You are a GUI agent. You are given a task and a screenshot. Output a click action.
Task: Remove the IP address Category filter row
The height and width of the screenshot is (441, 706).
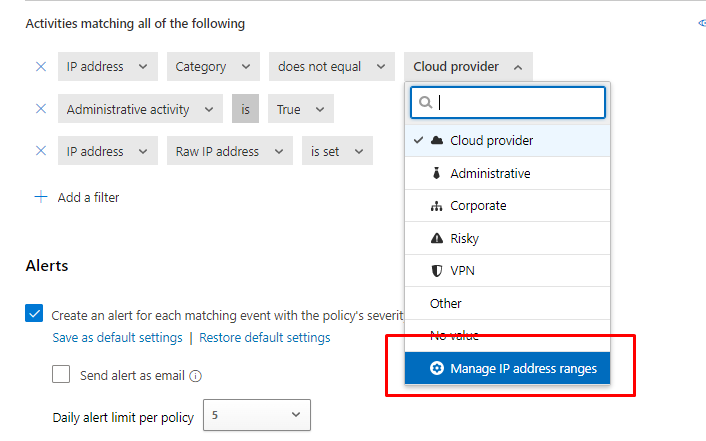pyautogui.click(x=41, y=67)
